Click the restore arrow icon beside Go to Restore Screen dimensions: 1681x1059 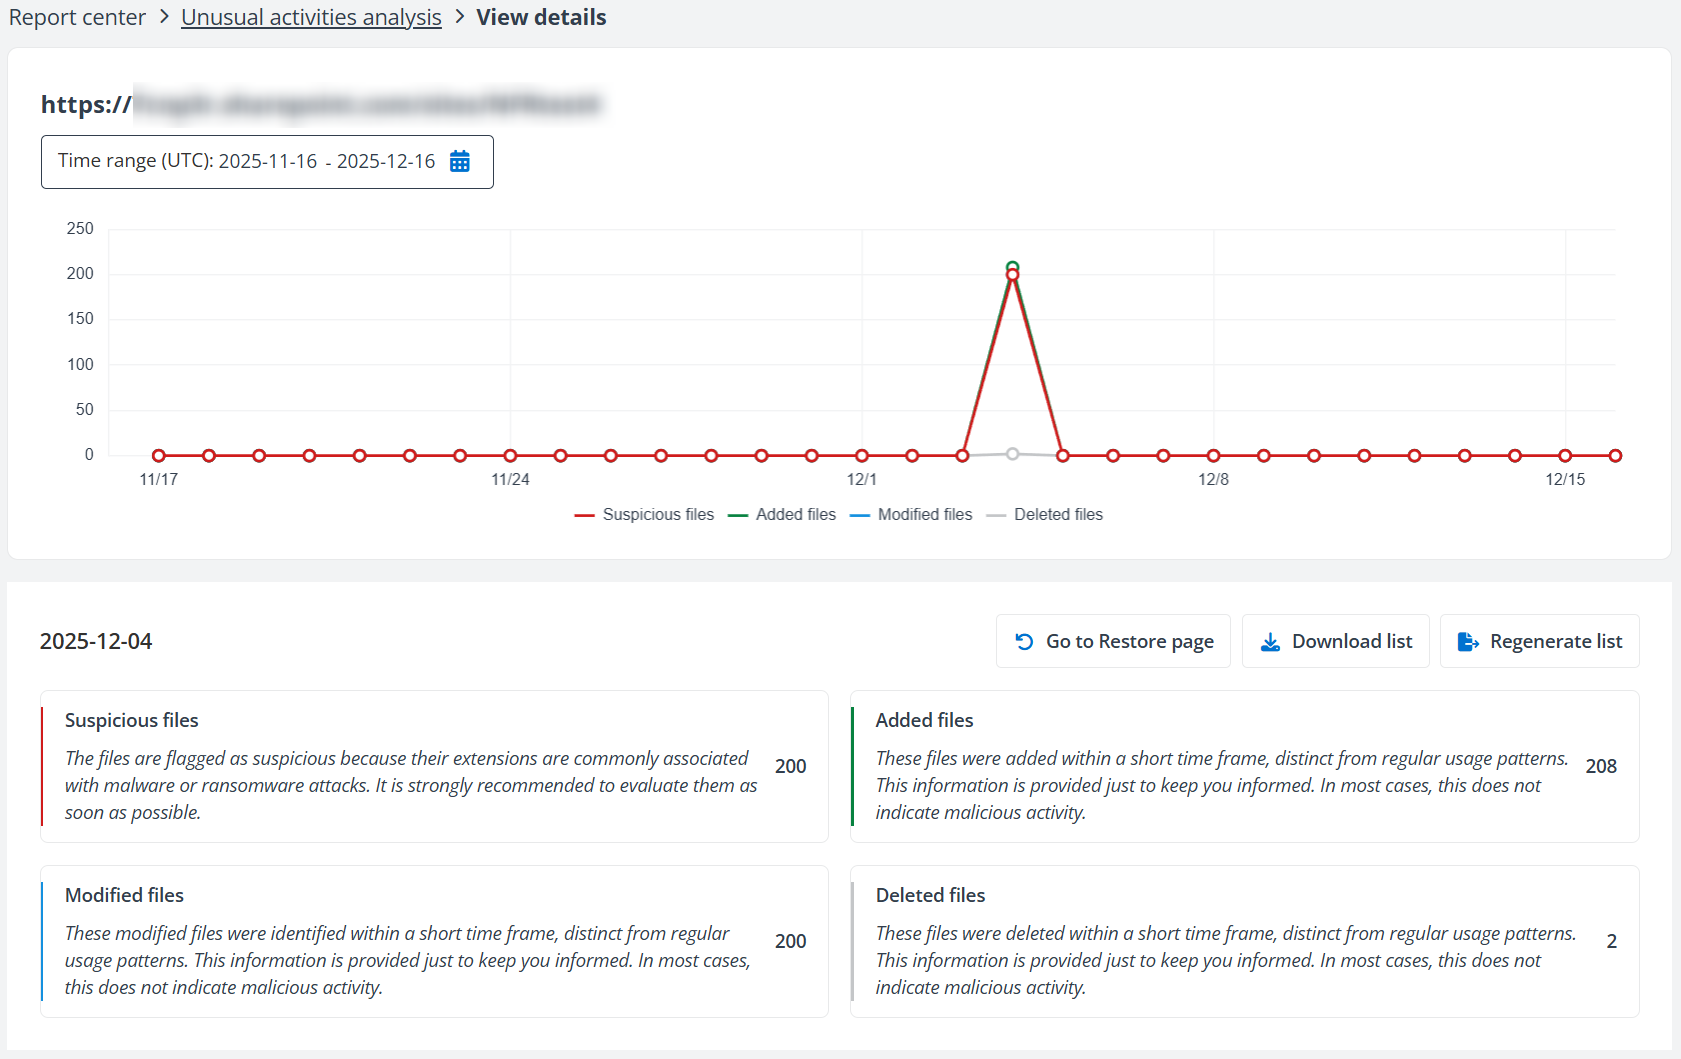[1023, 640]
